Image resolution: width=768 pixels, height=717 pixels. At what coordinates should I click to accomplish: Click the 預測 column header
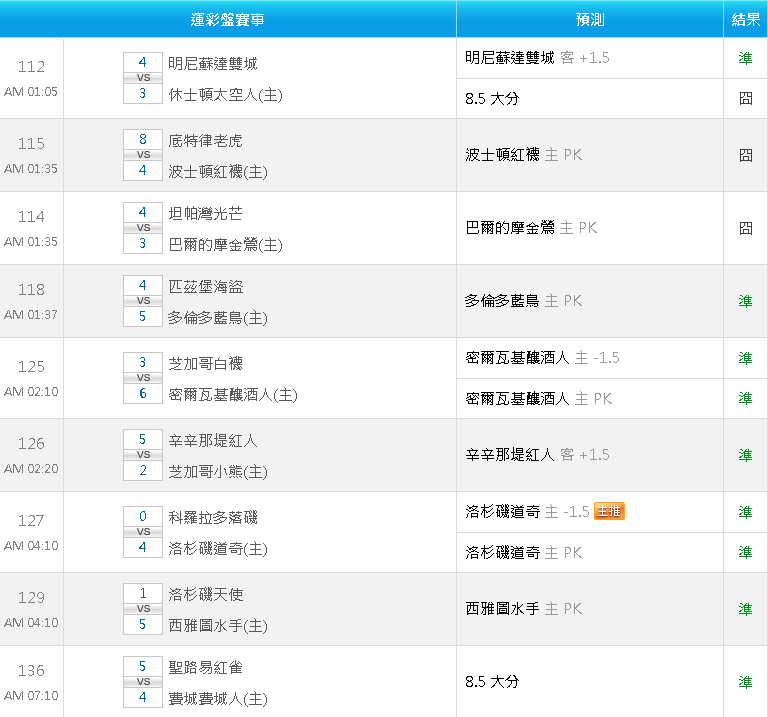tap(590, 19)
